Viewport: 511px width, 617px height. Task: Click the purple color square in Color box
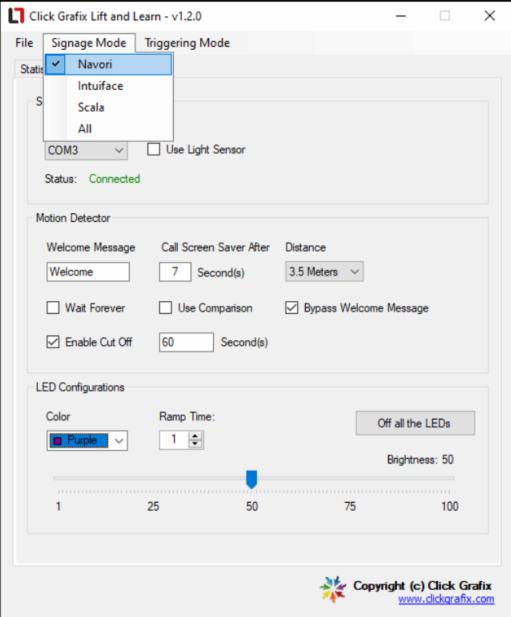[x=57, y=441]
